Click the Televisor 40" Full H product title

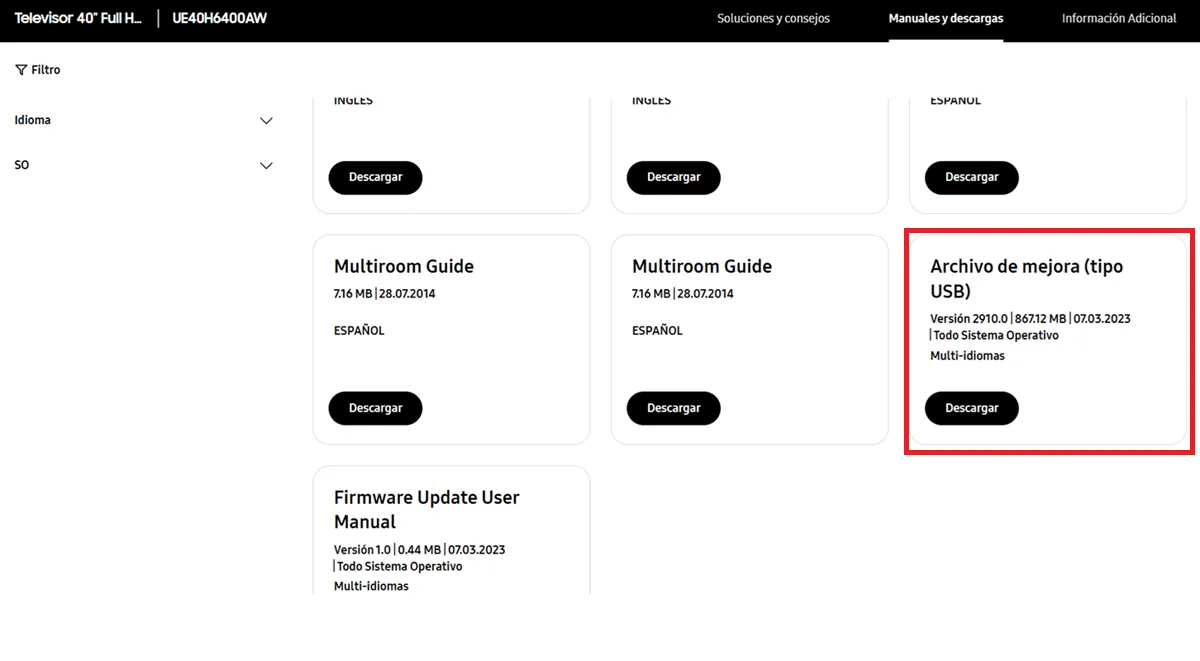78,19
